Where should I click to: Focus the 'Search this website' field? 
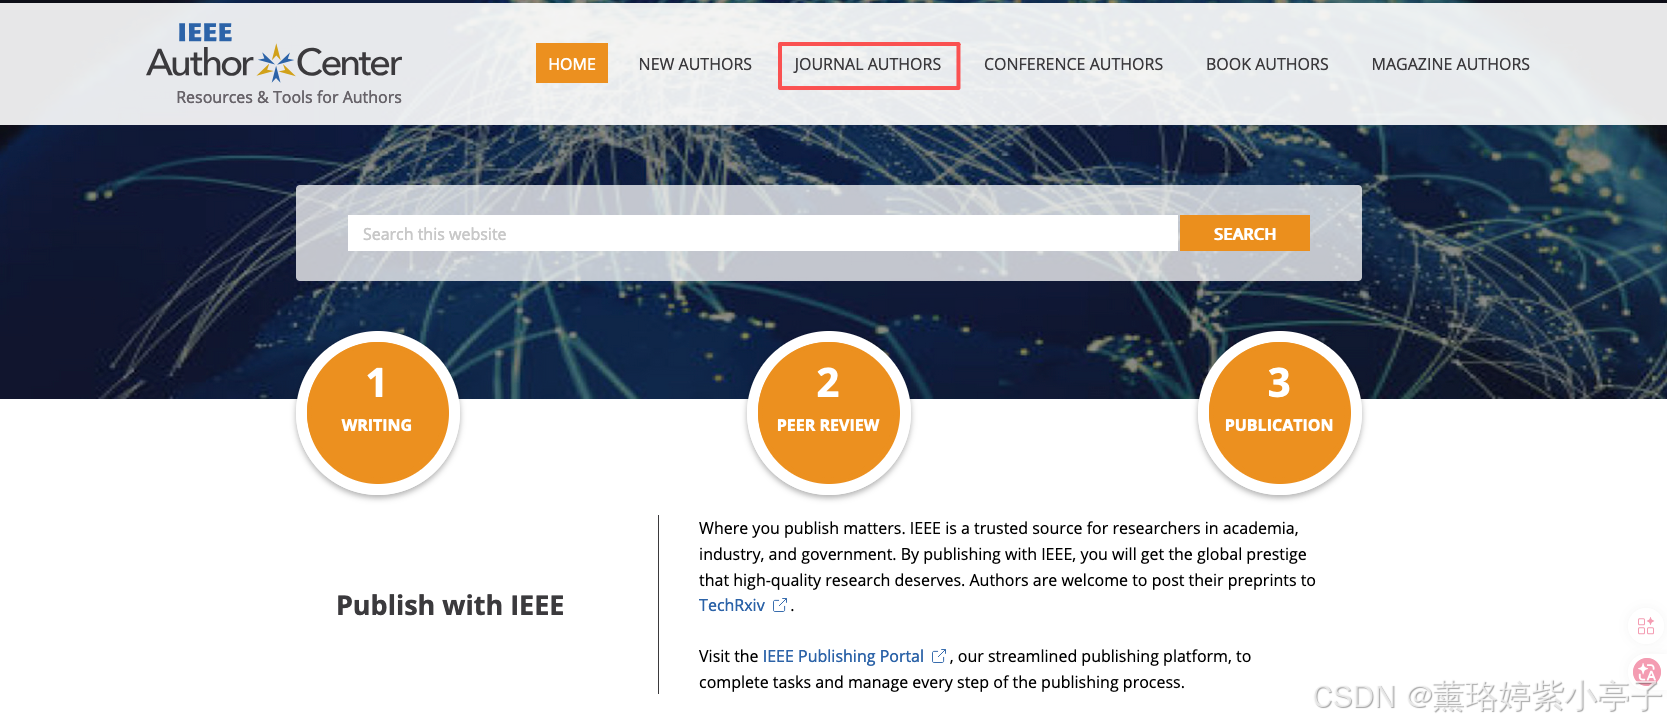coord(762,233)
